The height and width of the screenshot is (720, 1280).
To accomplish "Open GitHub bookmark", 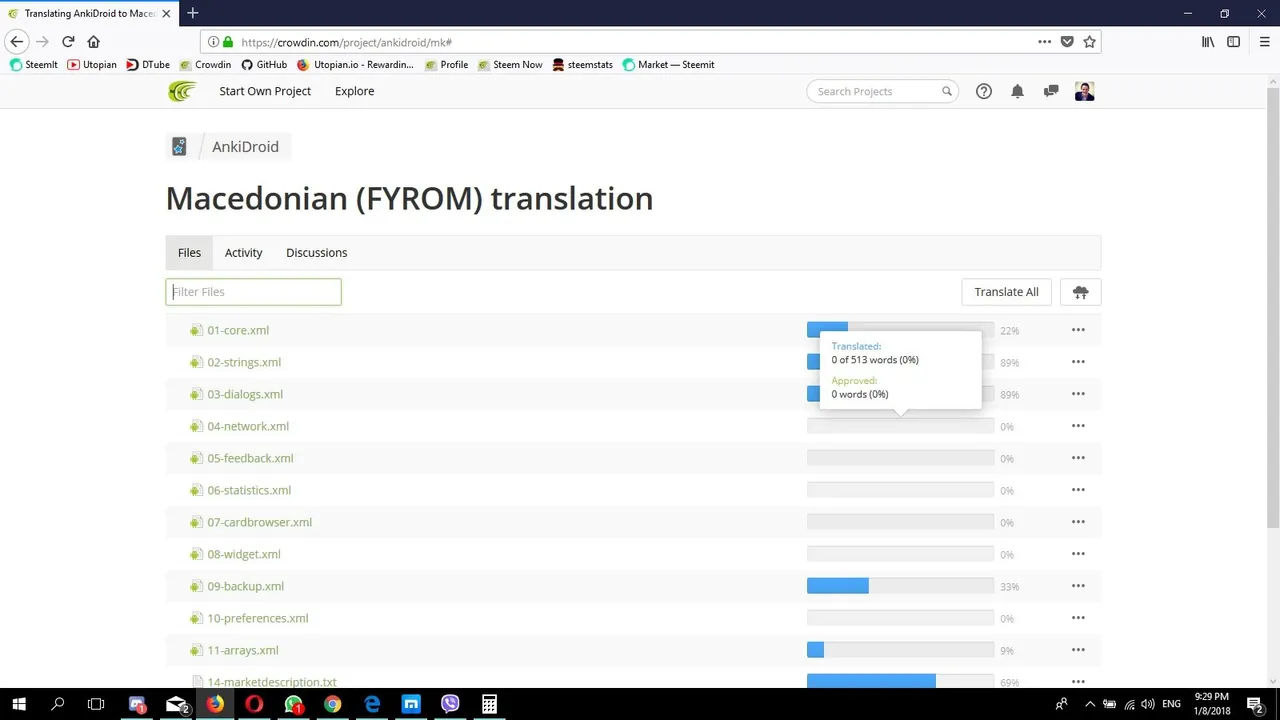I will point(264,65).
